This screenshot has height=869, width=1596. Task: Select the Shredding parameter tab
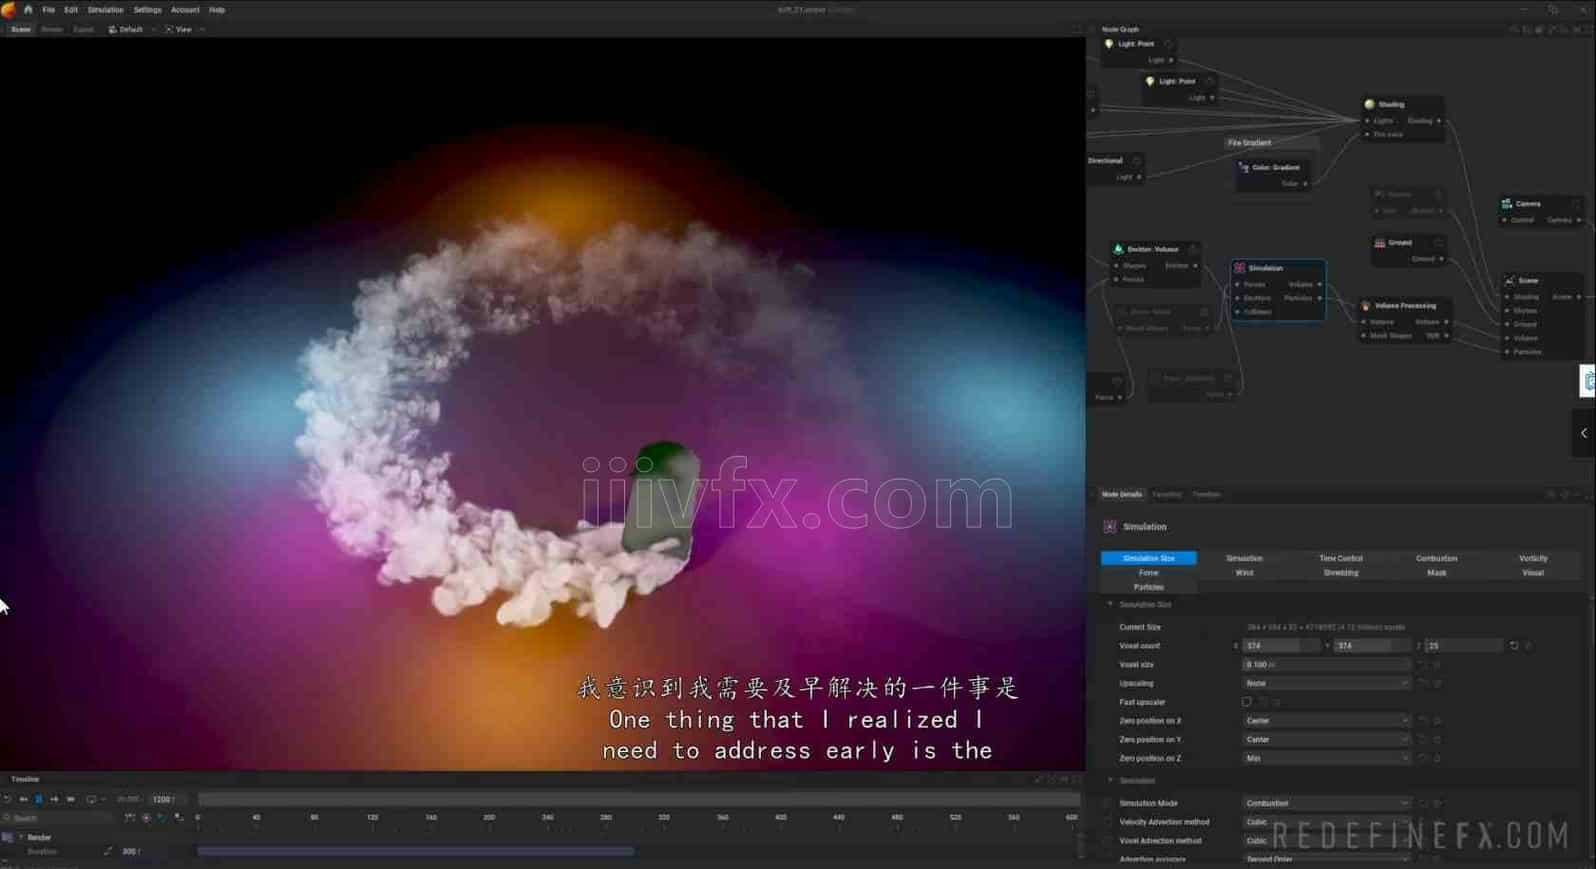[x=1341, y=573]
